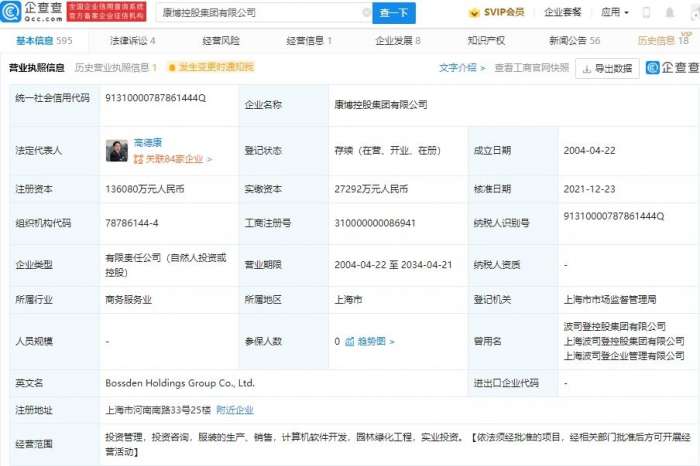The width and height of the screenshot is (700, 466).
Task: Expand the 应用 dropdown menu
Action: click(613, 13)
